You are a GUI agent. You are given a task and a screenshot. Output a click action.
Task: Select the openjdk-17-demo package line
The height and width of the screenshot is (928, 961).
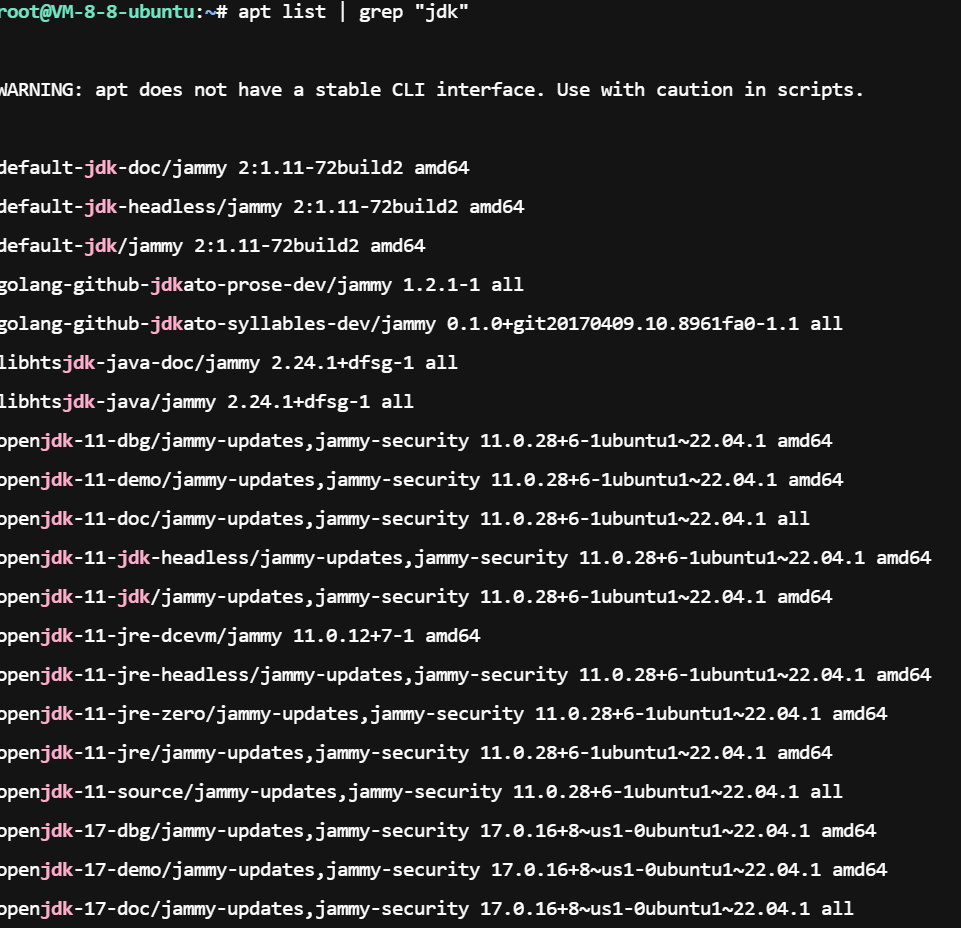tap(444, 870)
